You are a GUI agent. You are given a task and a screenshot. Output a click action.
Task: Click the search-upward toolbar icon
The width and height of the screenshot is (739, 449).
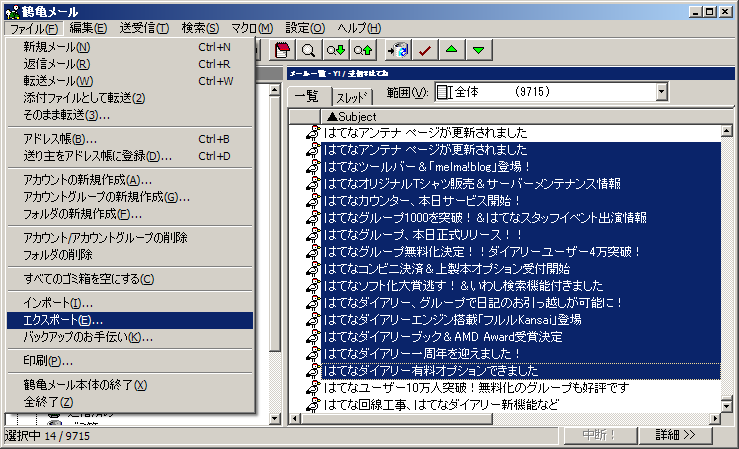coord(363,50)
